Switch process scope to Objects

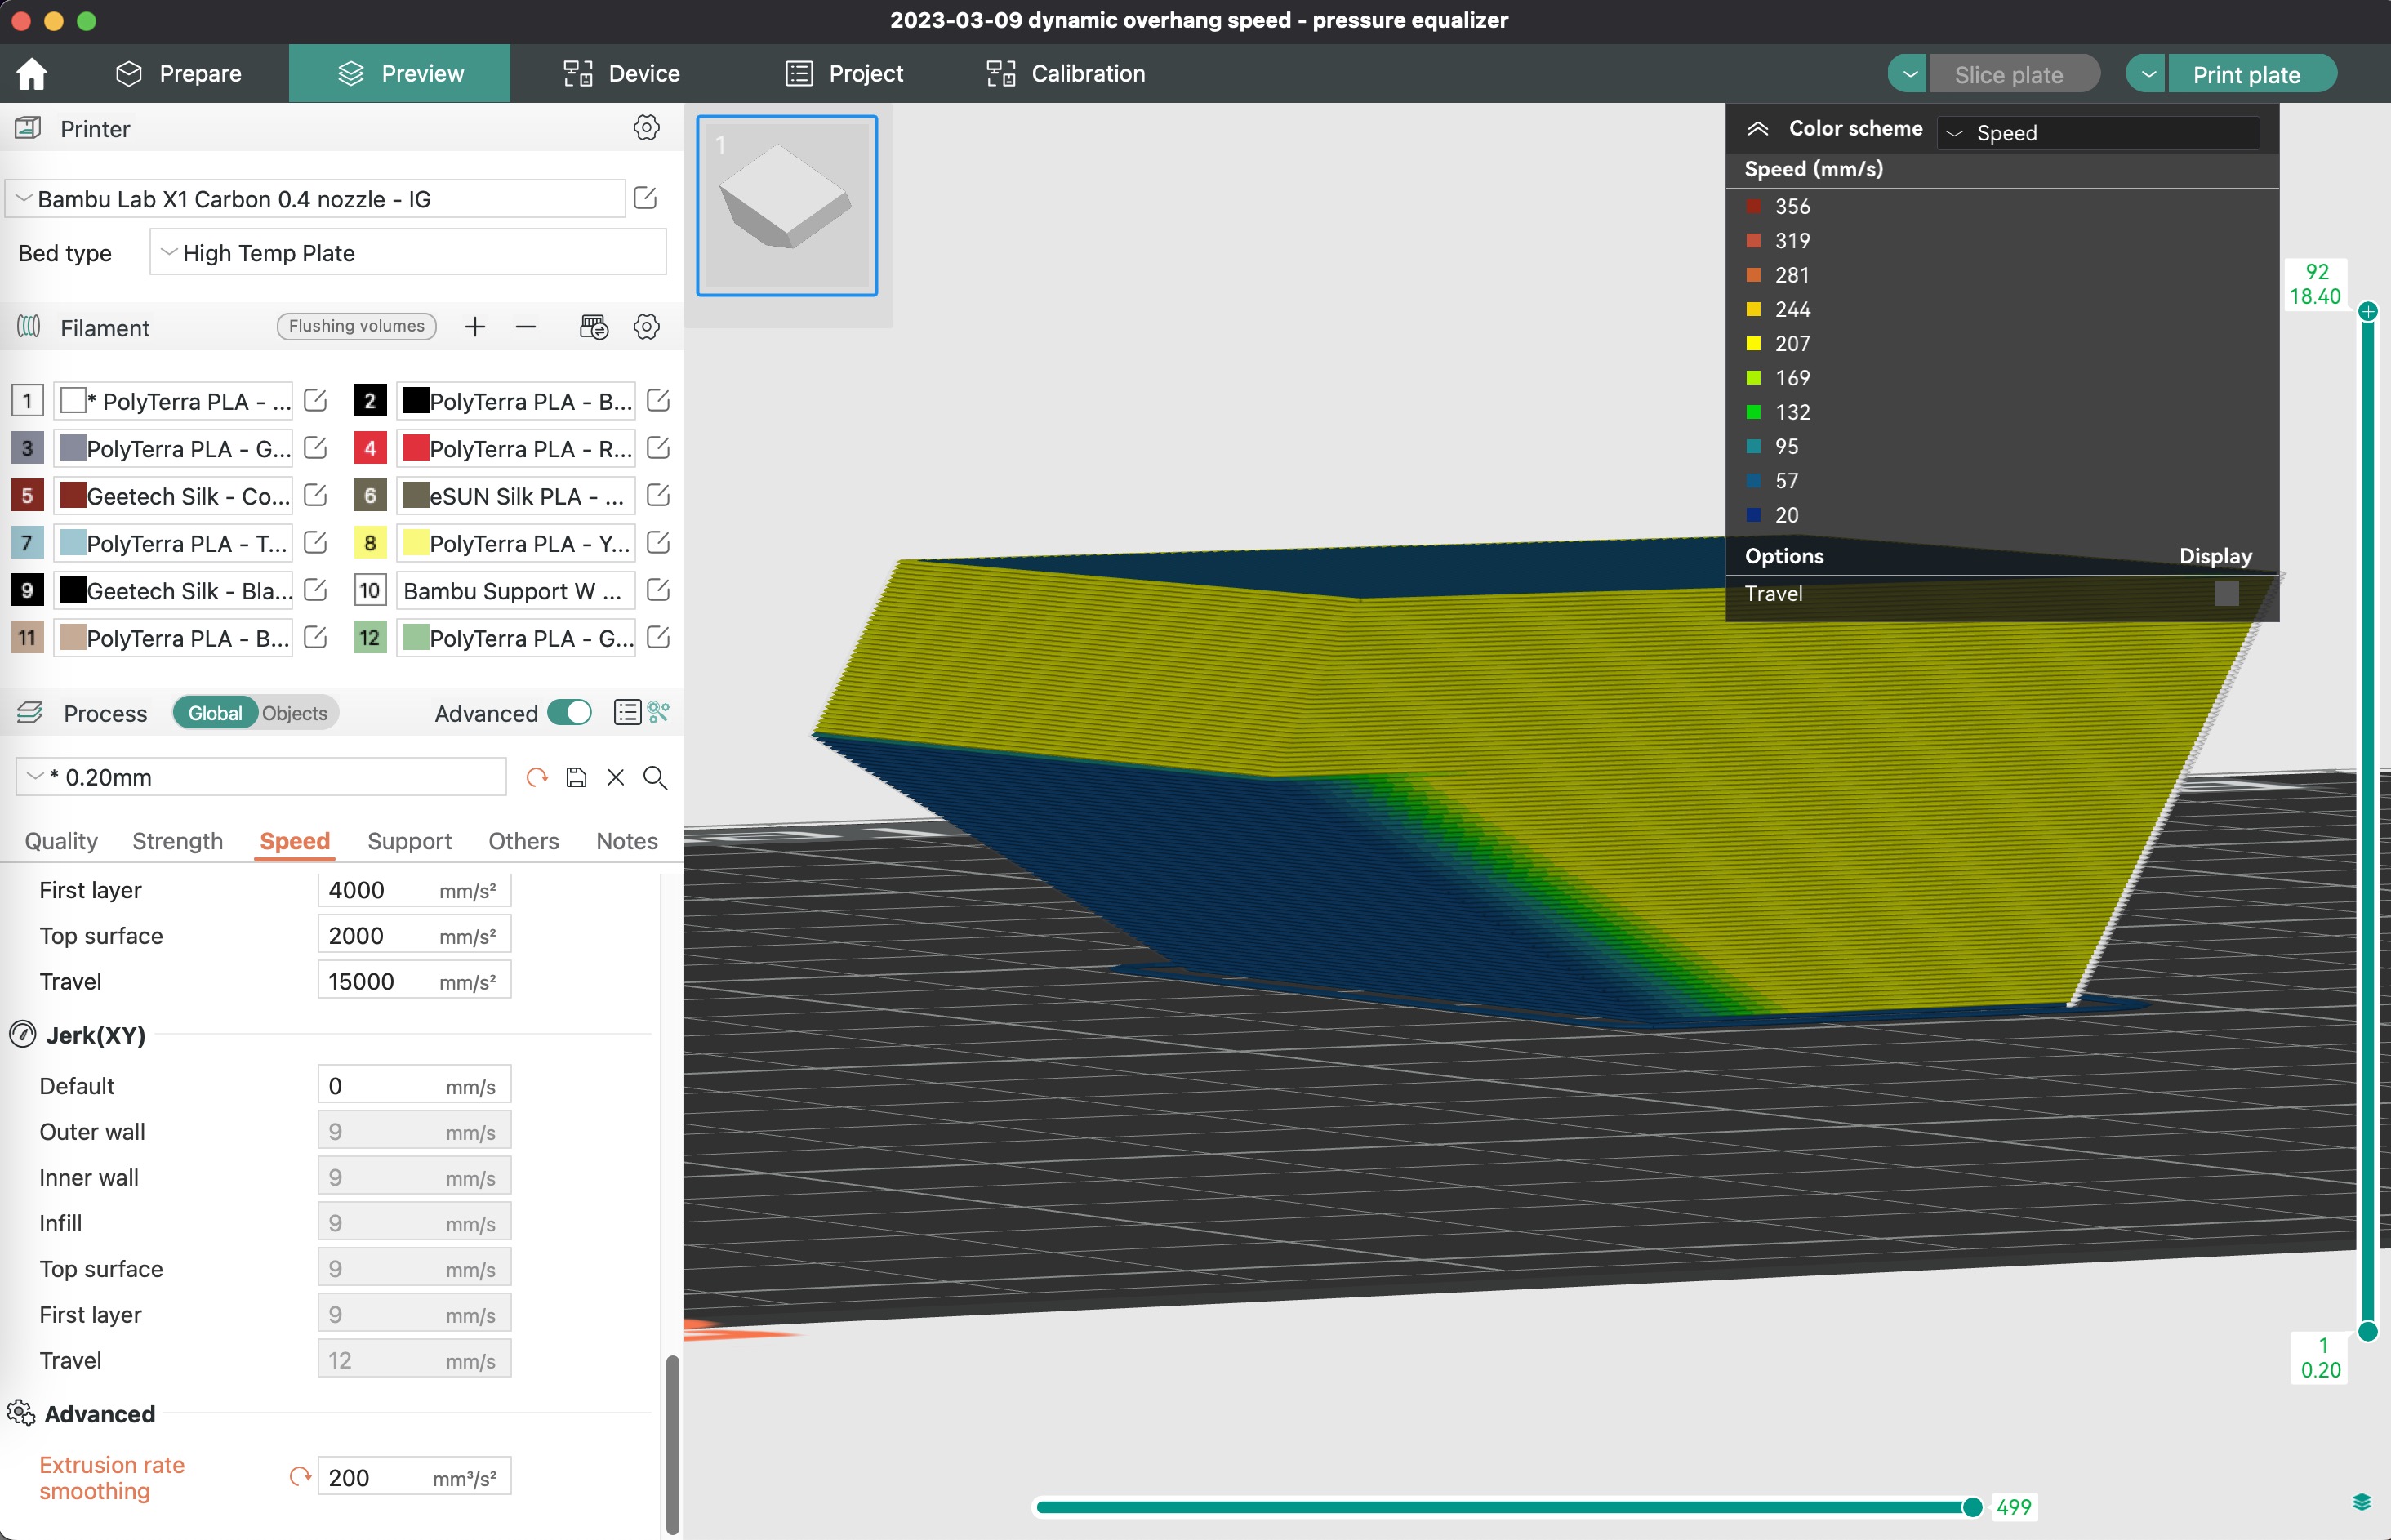[295, 713]
